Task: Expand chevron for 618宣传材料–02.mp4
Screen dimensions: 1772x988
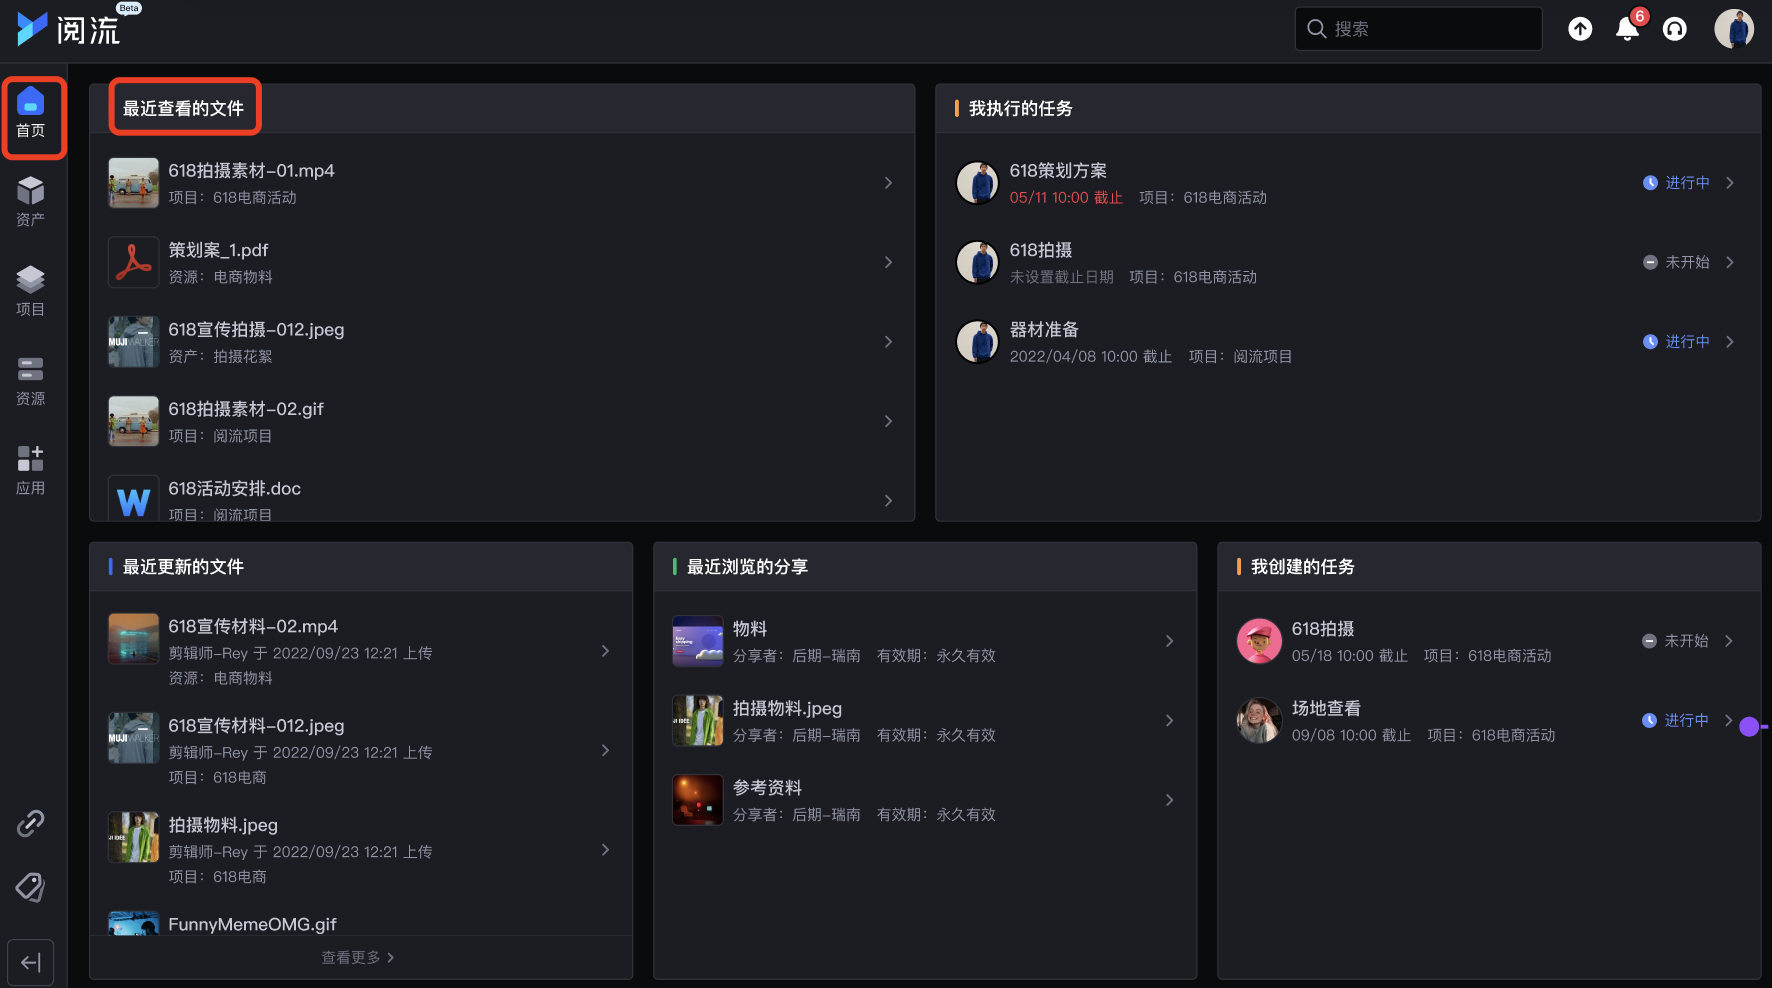Action: [605, 651]
